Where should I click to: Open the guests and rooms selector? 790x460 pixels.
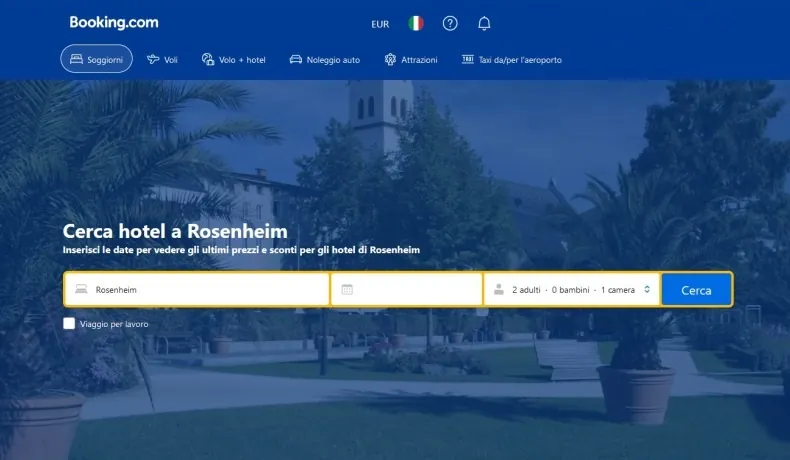point(572,289)
